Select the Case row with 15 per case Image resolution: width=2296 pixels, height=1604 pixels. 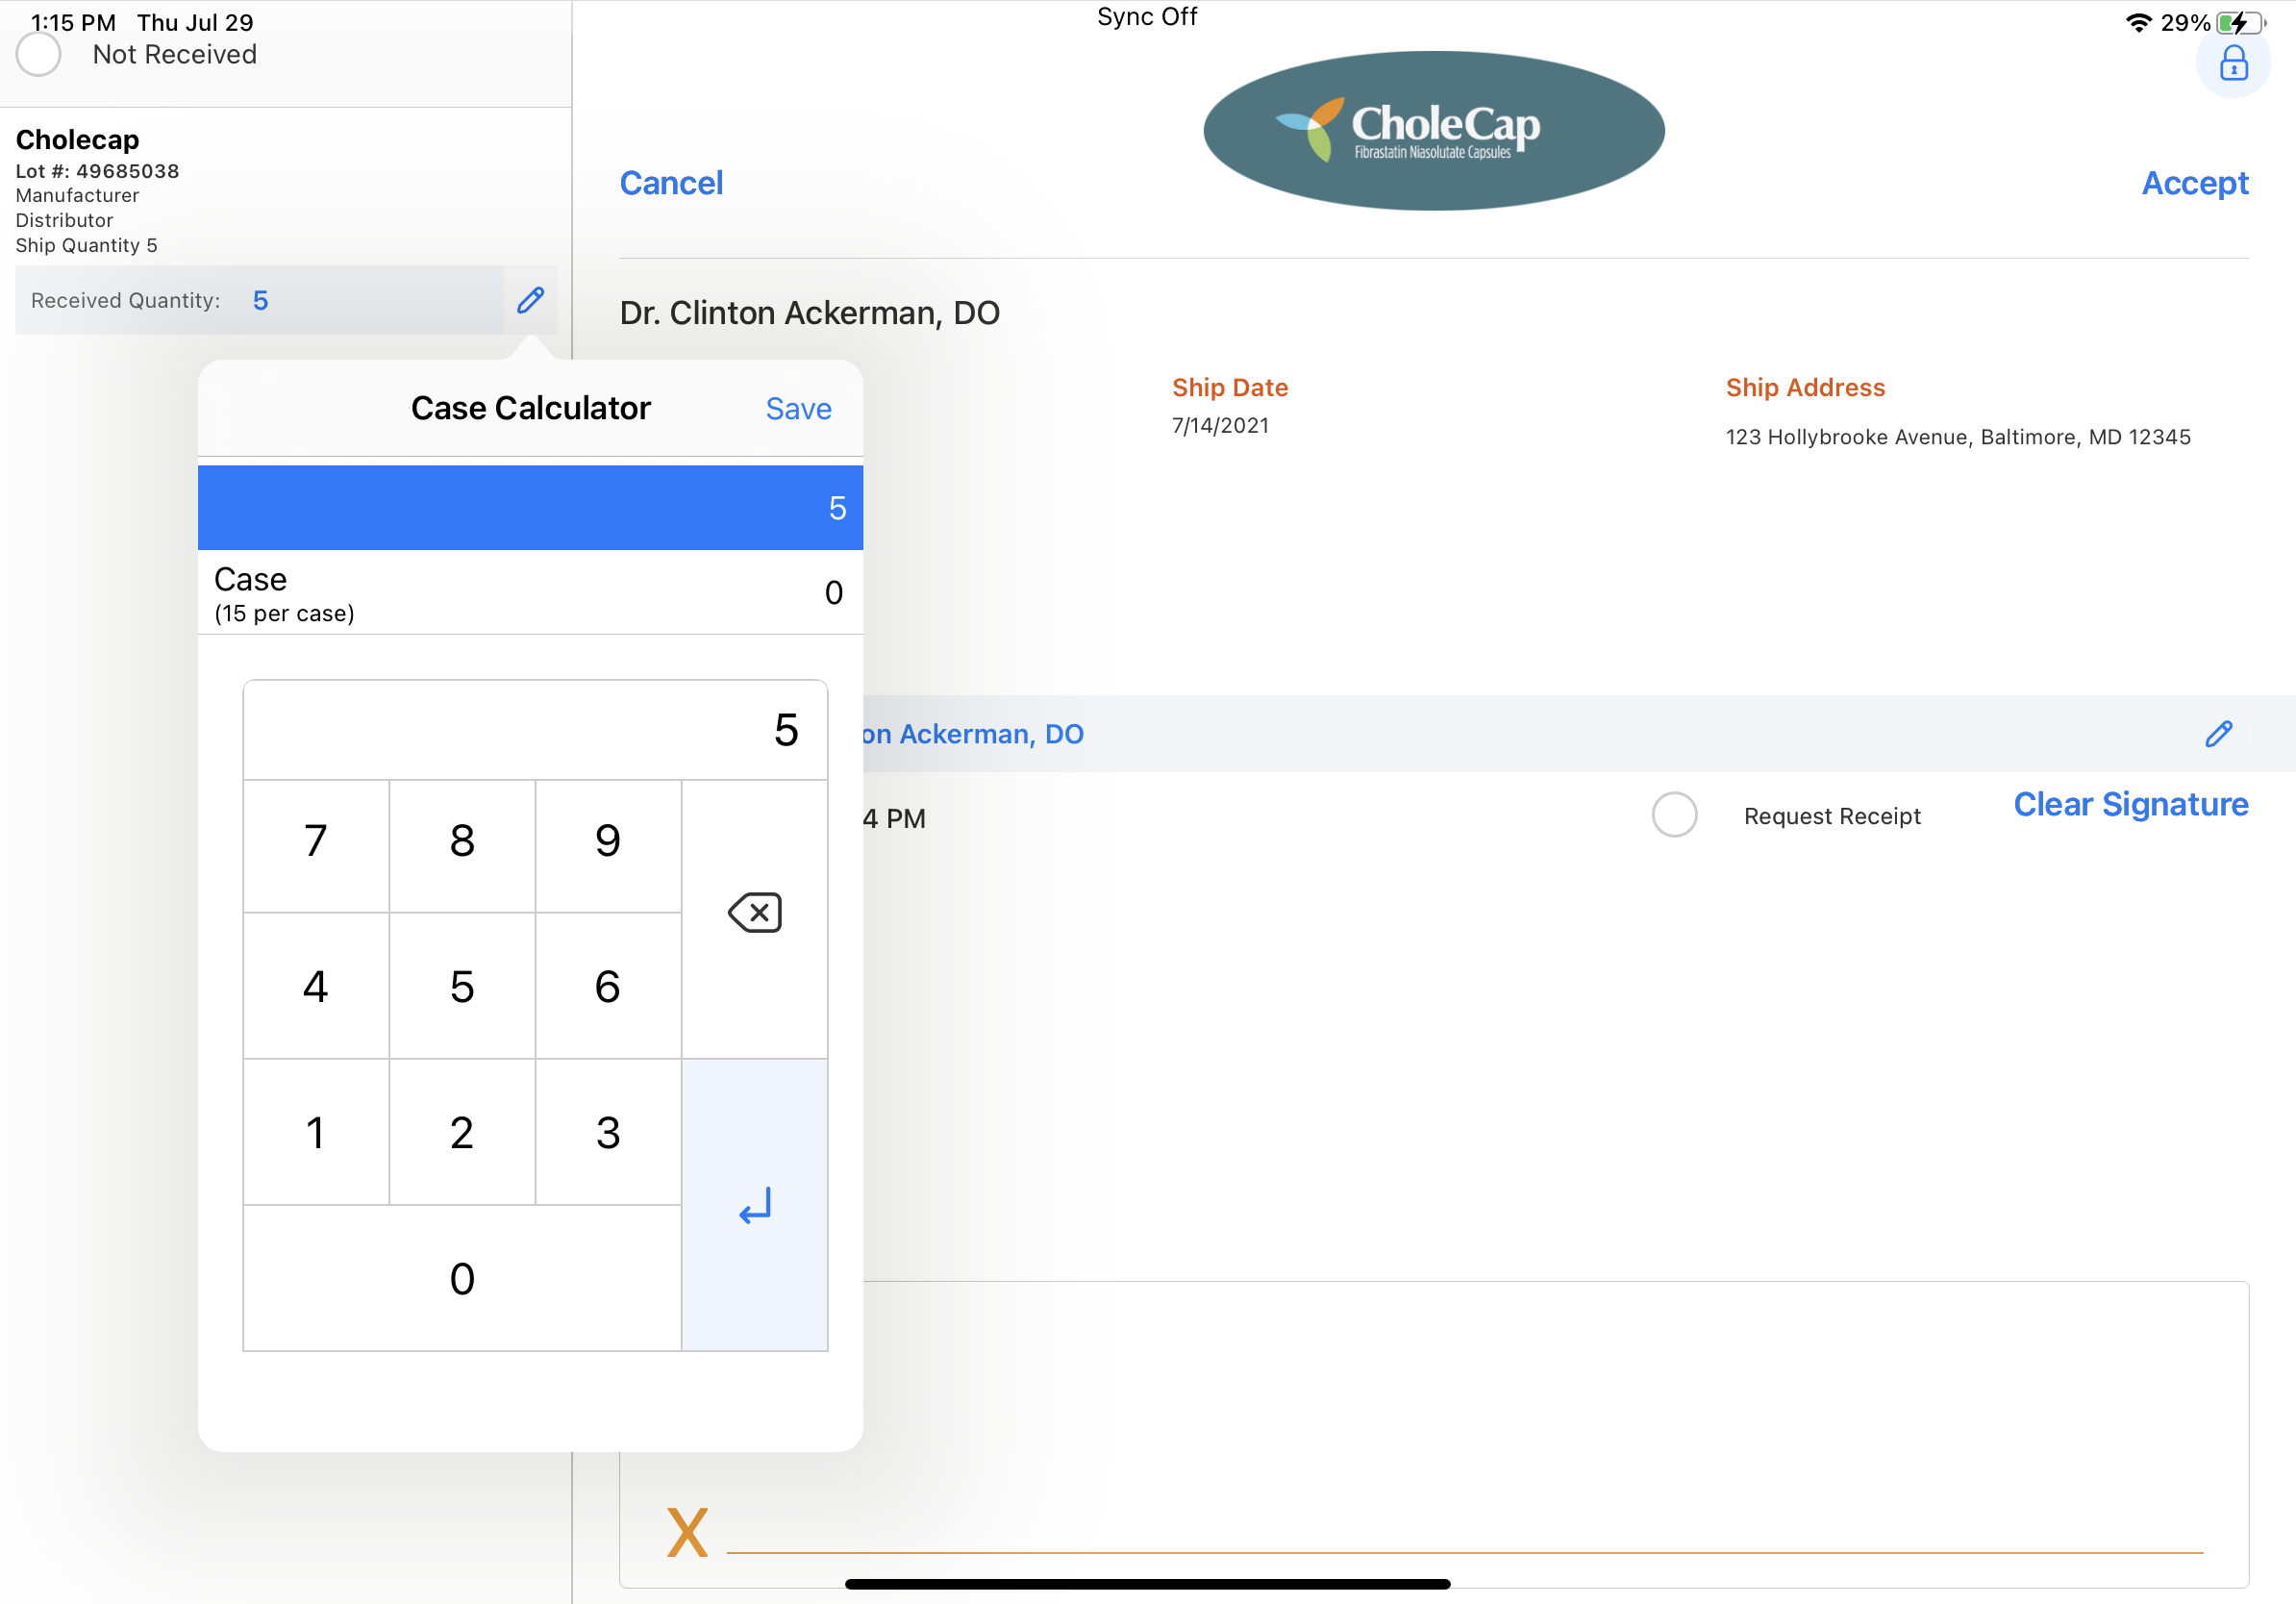coord(530,593)
